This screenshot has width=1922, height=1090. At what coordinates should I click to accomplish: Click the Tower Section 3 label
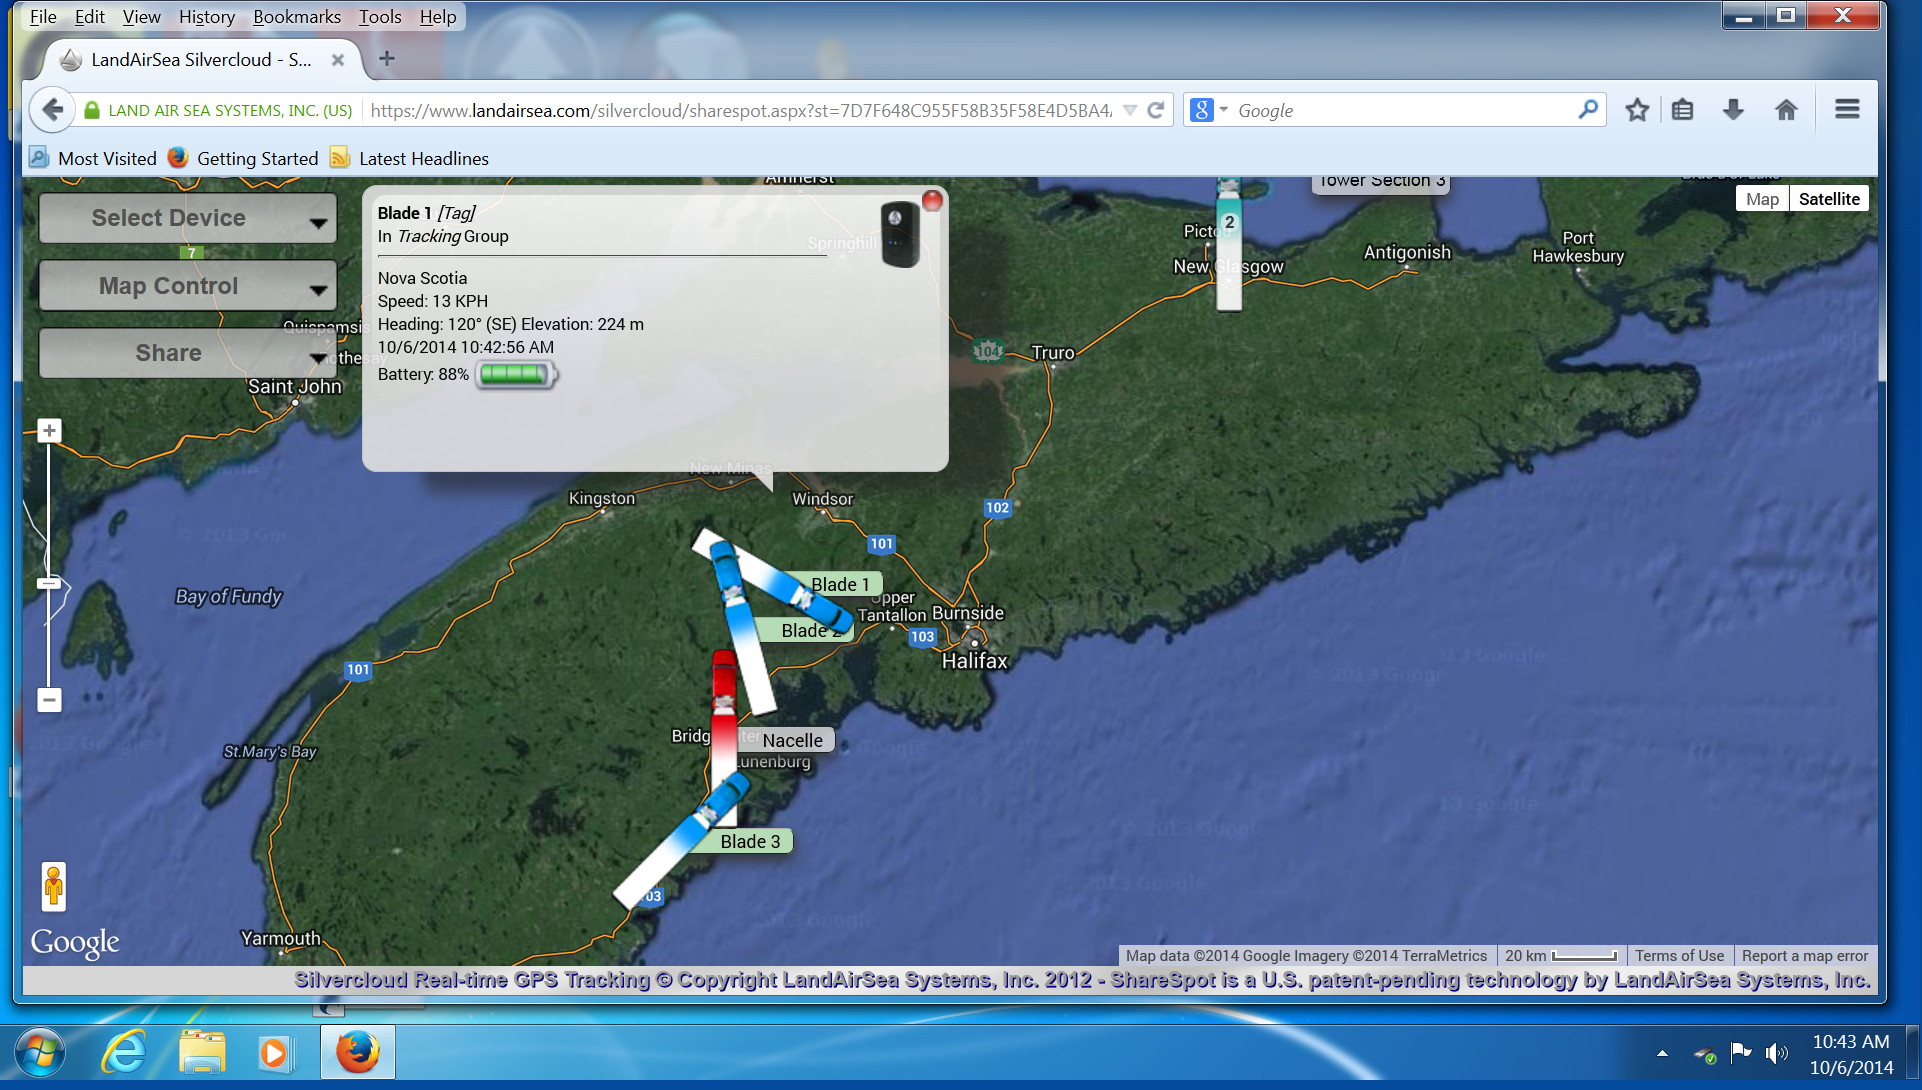1381,182
